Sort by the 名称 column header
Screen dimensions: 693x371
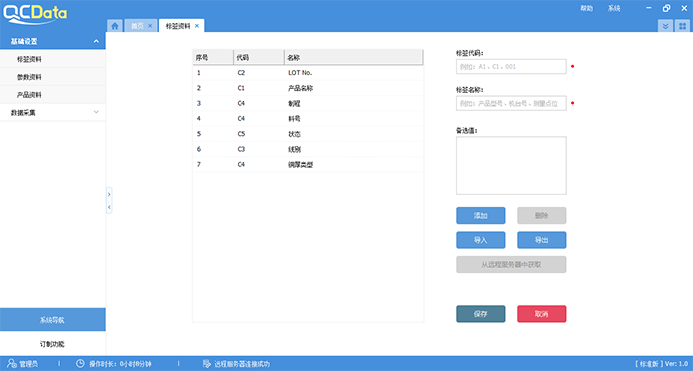click(x=354, y=57)
